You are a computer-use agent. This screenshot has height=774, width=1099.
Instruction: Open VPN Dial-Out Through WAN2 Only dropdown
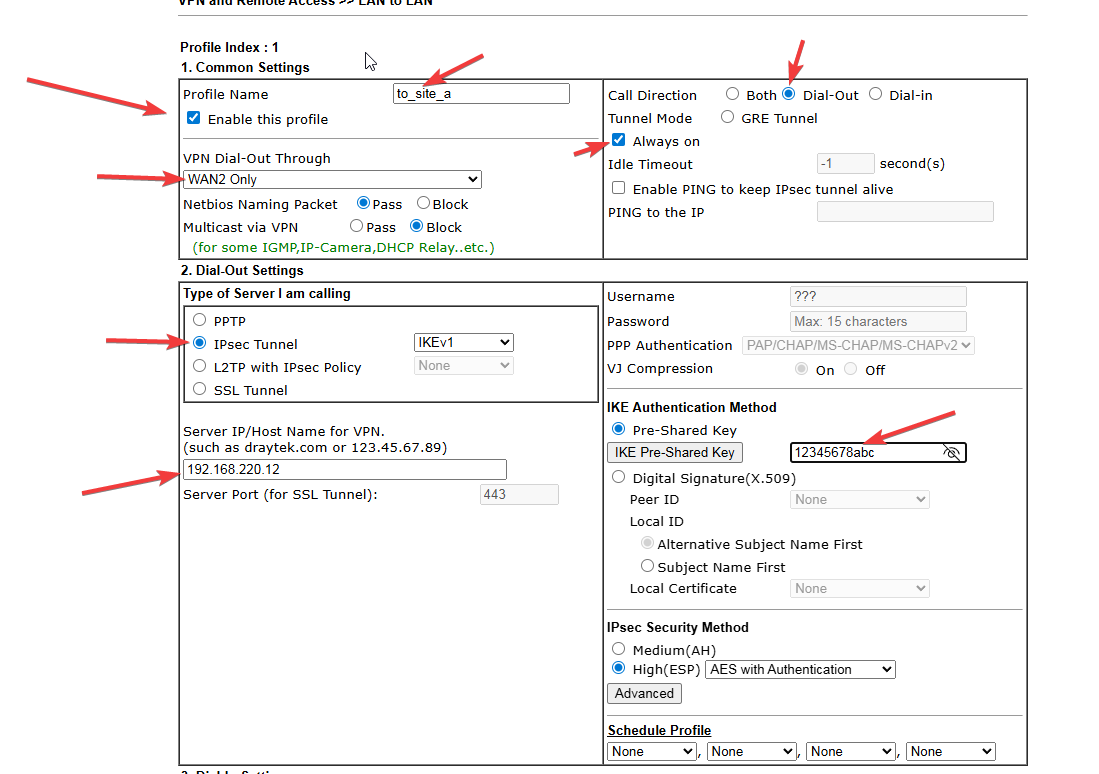point(332,179)
